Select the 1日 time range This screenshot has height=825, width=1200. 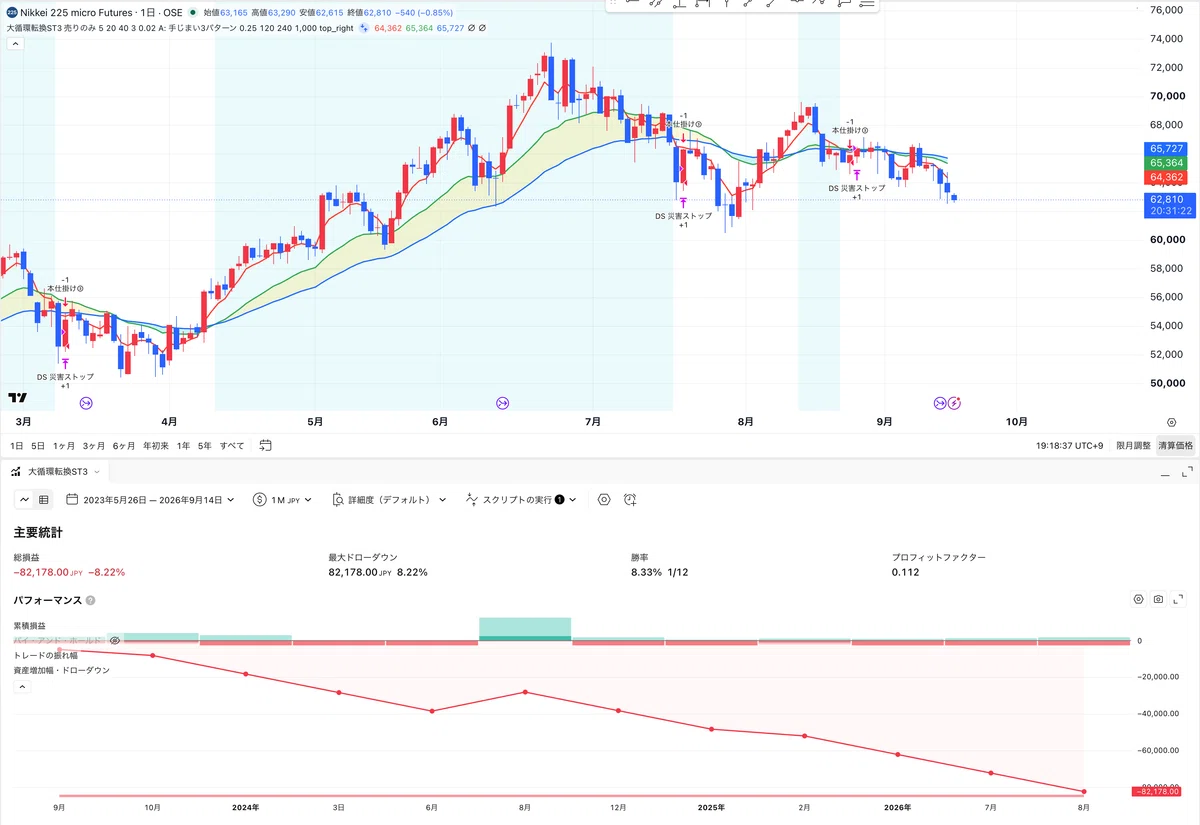coord(16,445)
